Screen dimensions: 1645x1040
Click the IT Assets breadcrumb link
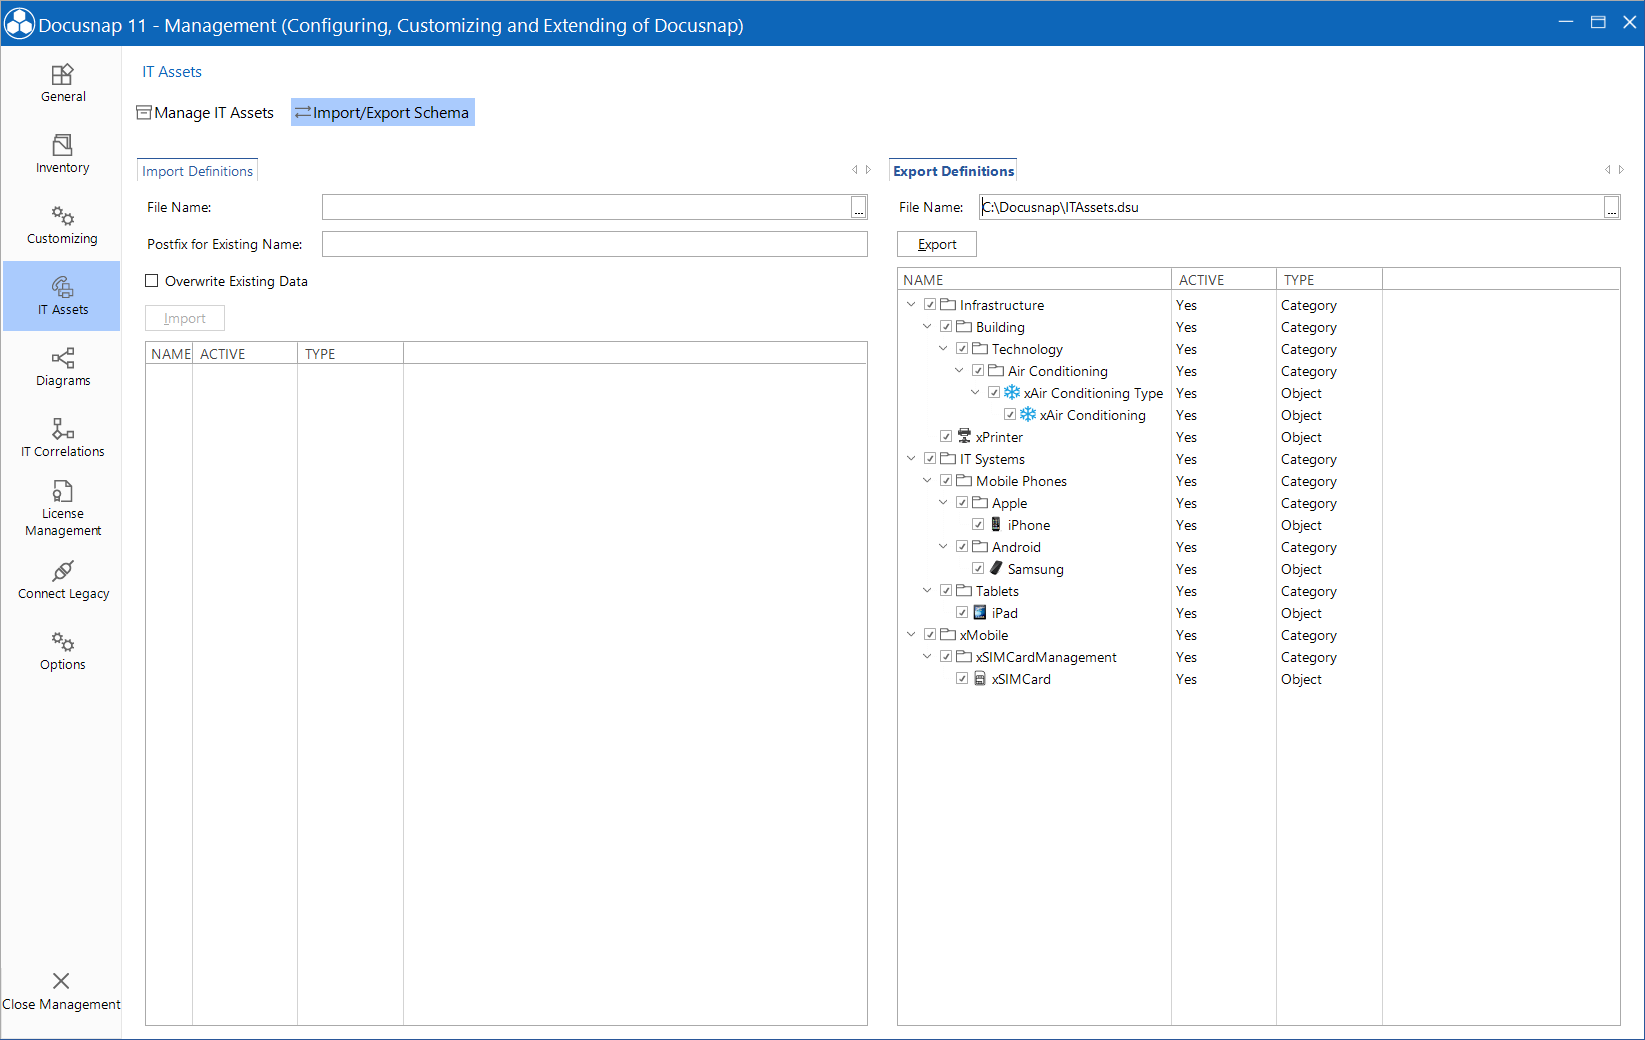pos(172,71)
